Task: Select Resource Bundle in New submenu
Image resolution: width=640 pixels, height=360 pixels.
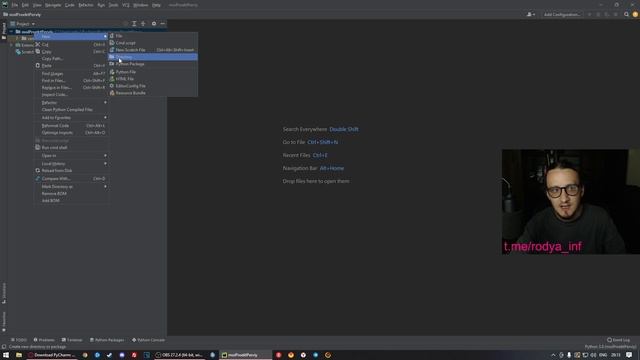Action: (153, 93)
